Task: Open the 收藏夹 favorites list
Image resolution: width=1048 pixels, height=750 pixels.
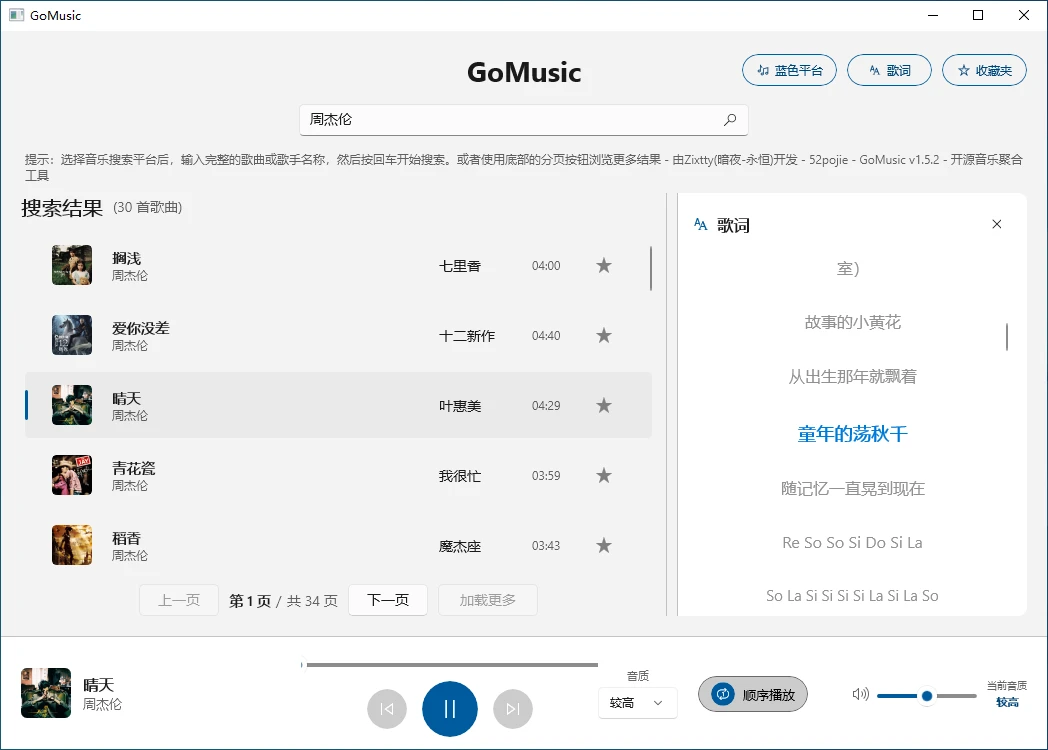Action: pyautogui.click(x=984, y=71)
